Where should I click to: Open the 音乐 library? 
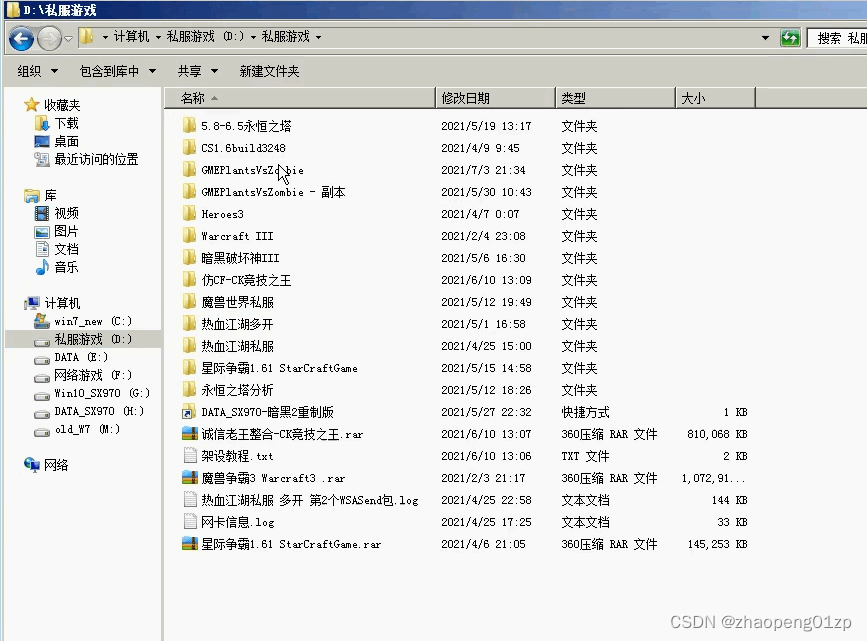coord(66,267)
